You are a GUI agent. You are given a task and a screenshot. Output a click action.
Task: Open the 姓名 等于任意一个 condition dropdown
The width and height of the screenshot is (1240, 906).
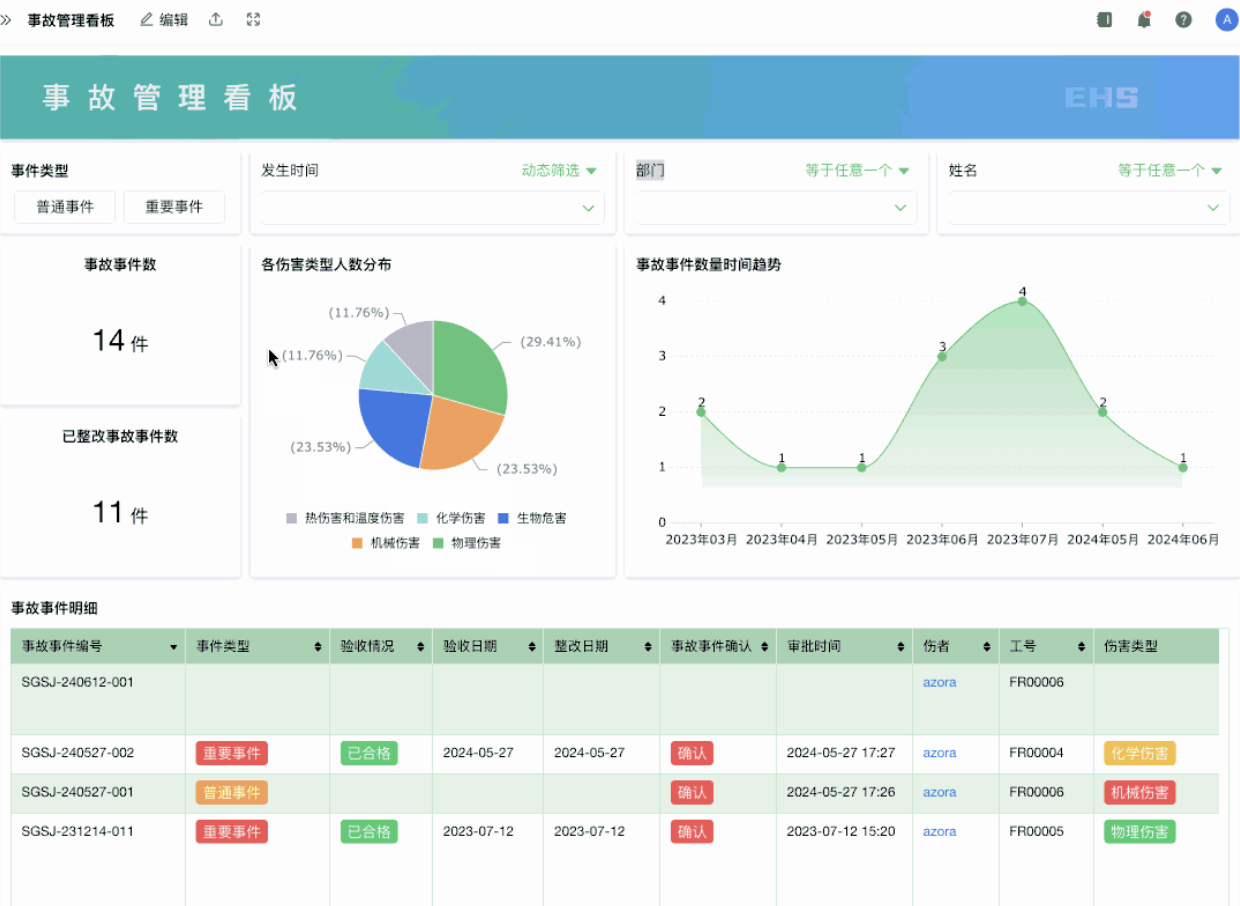(1170, 171)
